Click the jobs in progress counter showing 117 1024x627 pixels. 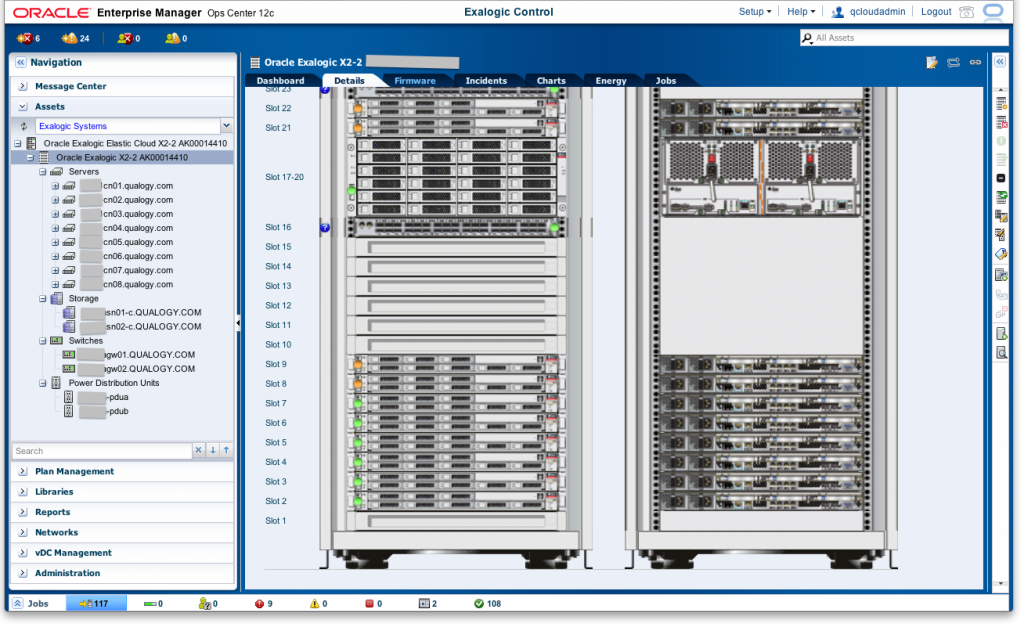96,603
